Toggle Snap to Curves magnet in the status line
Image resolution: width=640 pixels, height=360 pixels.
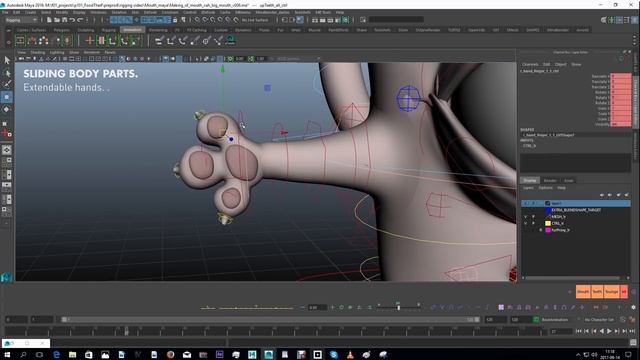tap(205, 20)
